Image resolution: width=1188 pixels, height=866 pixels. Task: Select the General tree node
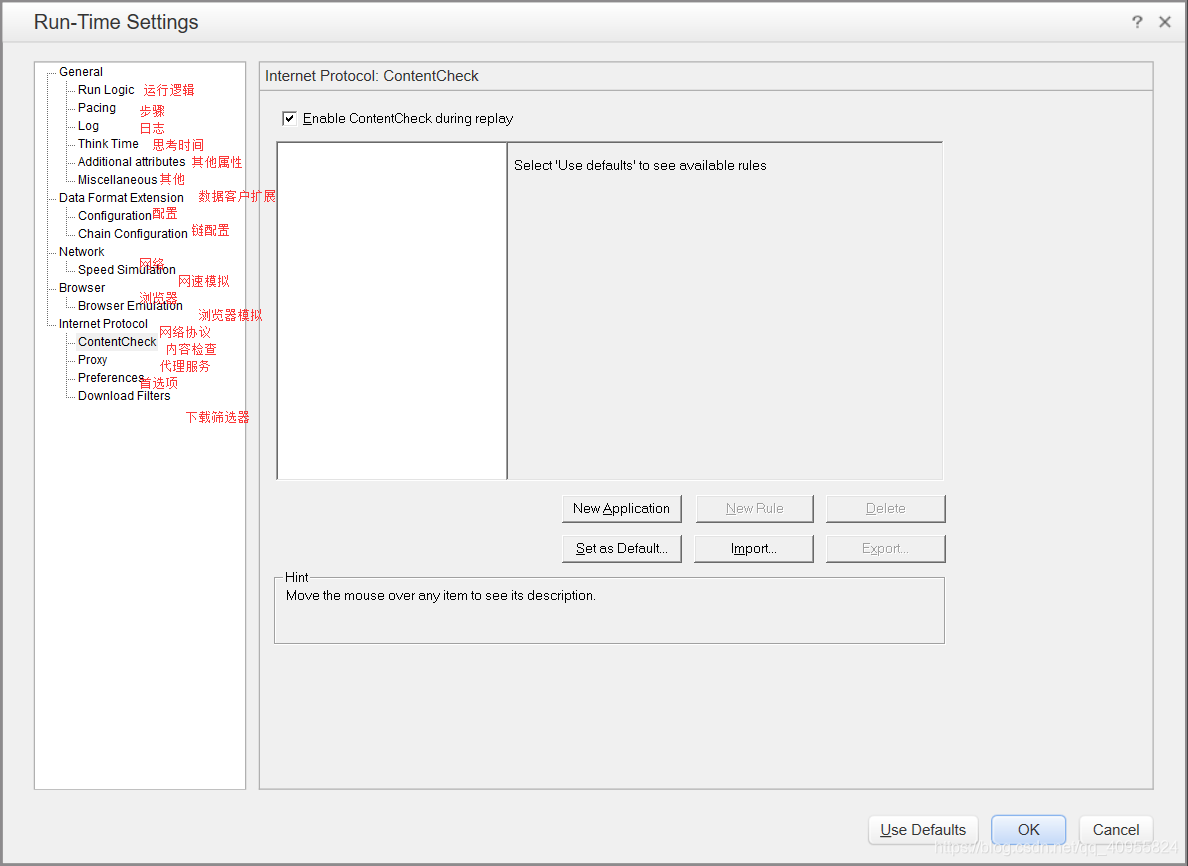point(81,72)
